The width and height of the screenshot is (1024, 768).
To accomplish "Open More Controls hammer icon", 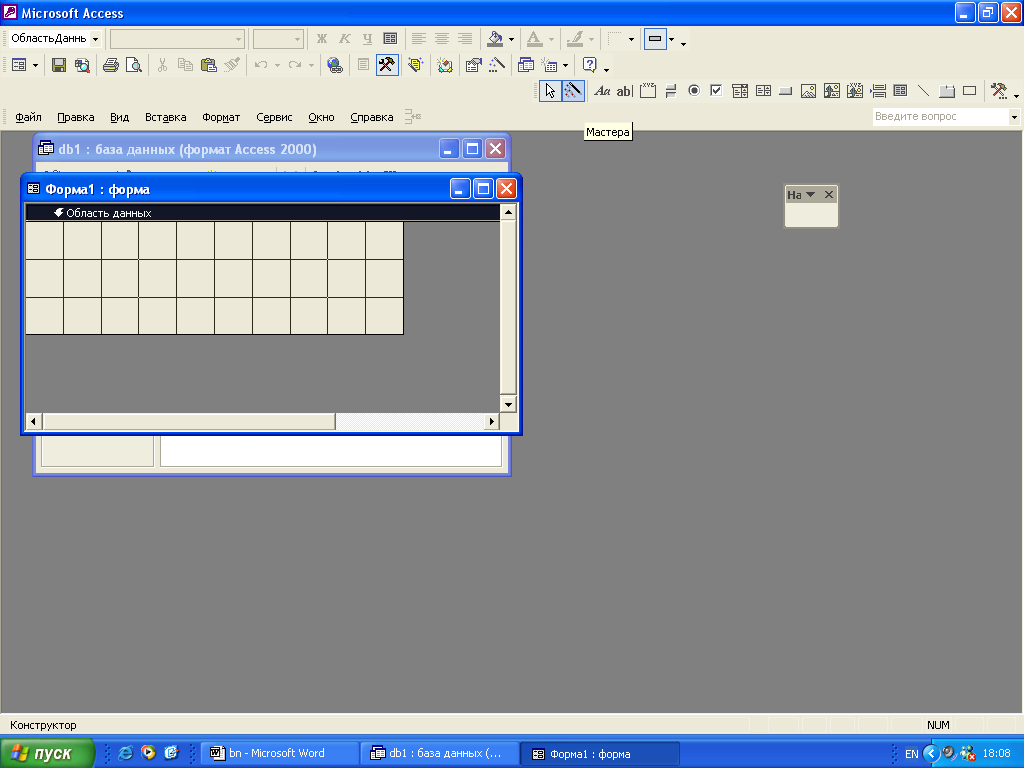I will point(999,91).
